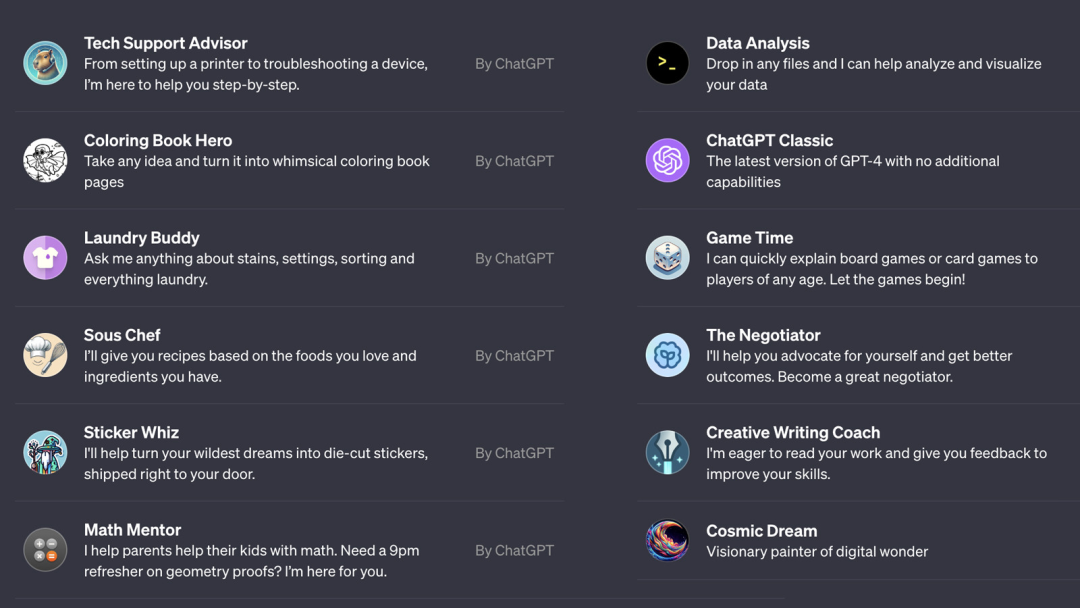Click the ChatGPT Classic purple logo icon

click(x=667, y=161)
